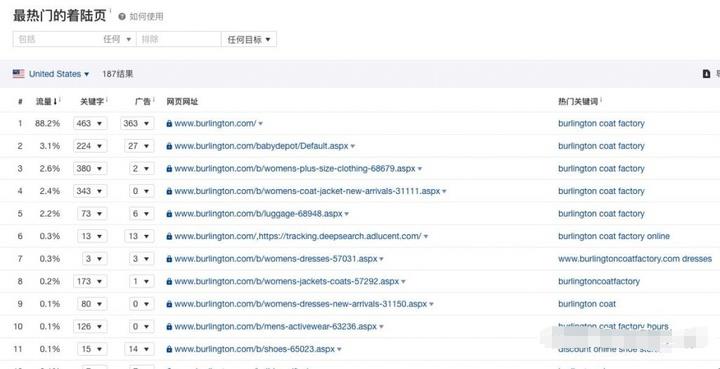Open URL menu arrow after shoes-65023.aspx
The height and width of the screenshot is (369, 720).
(x=339, y=350)
